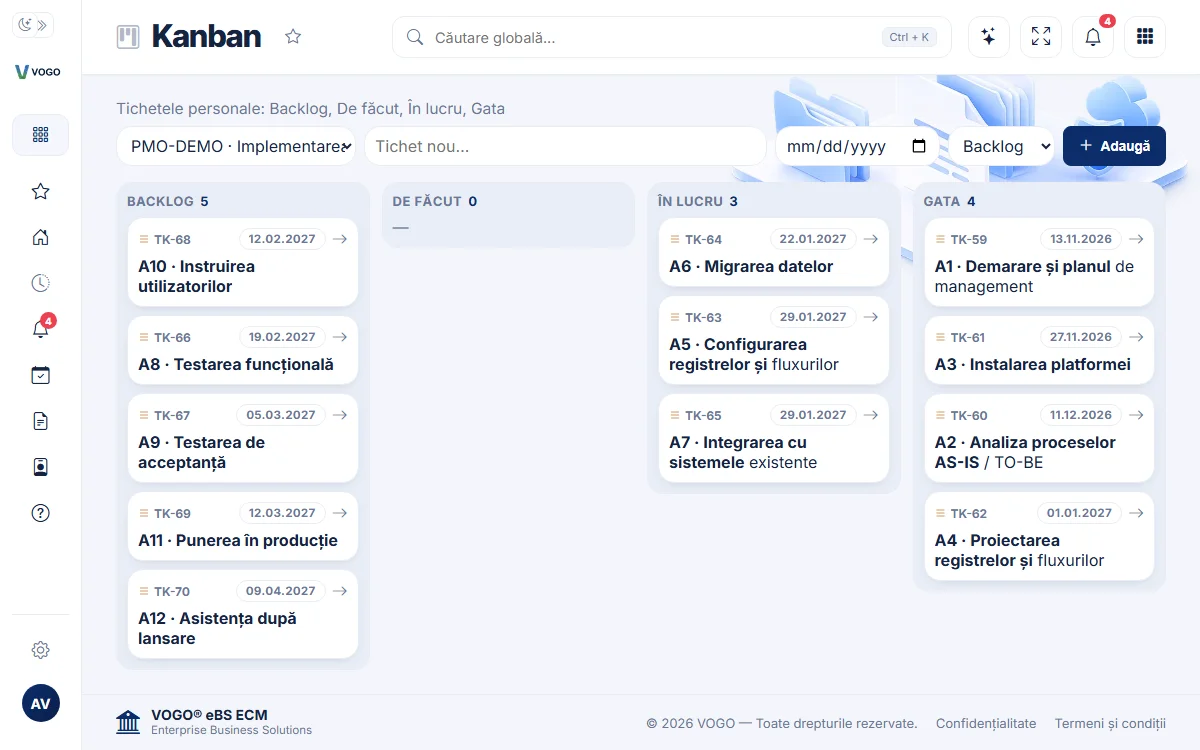Toggle the theme and sidebar collapse control

(33, 26)
